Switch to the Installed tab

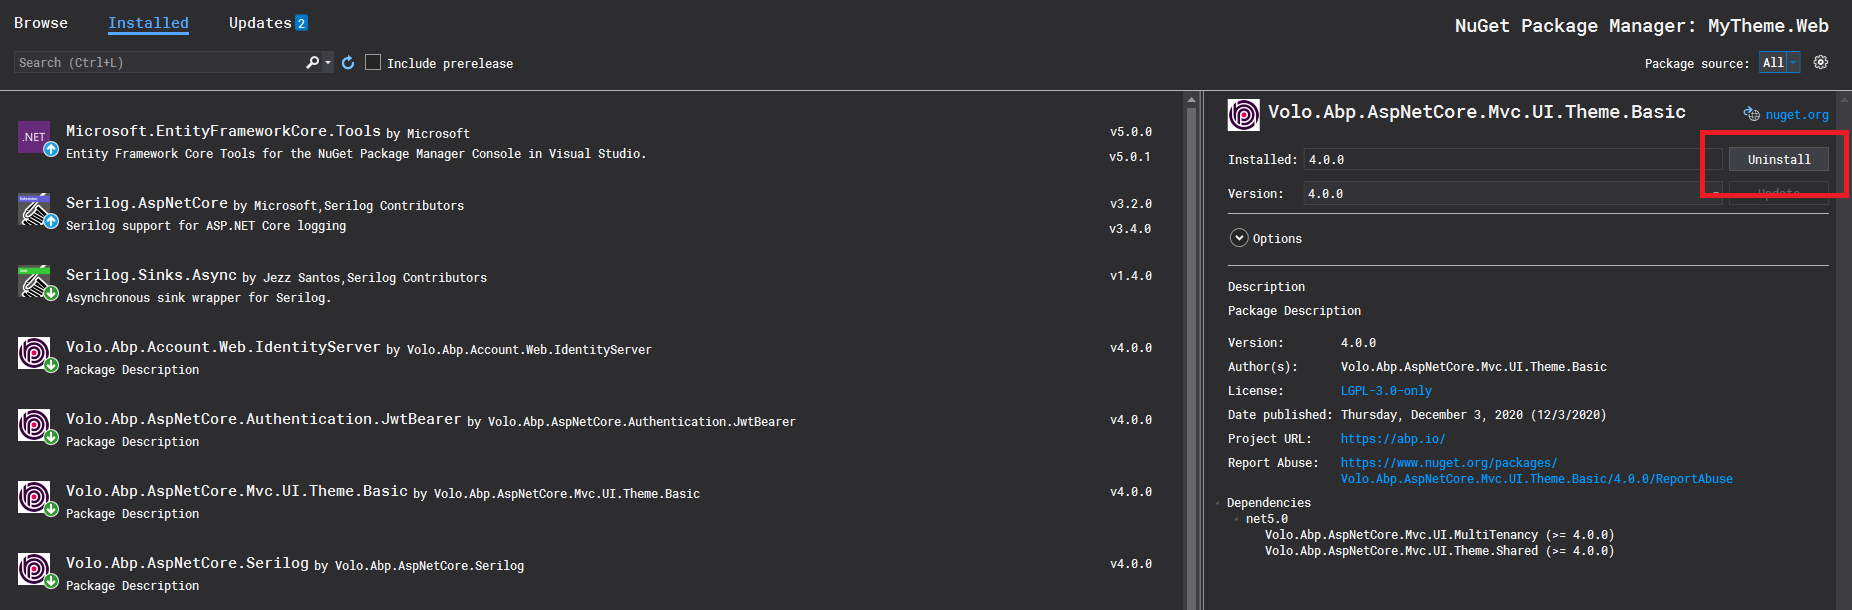click(148, 23)
